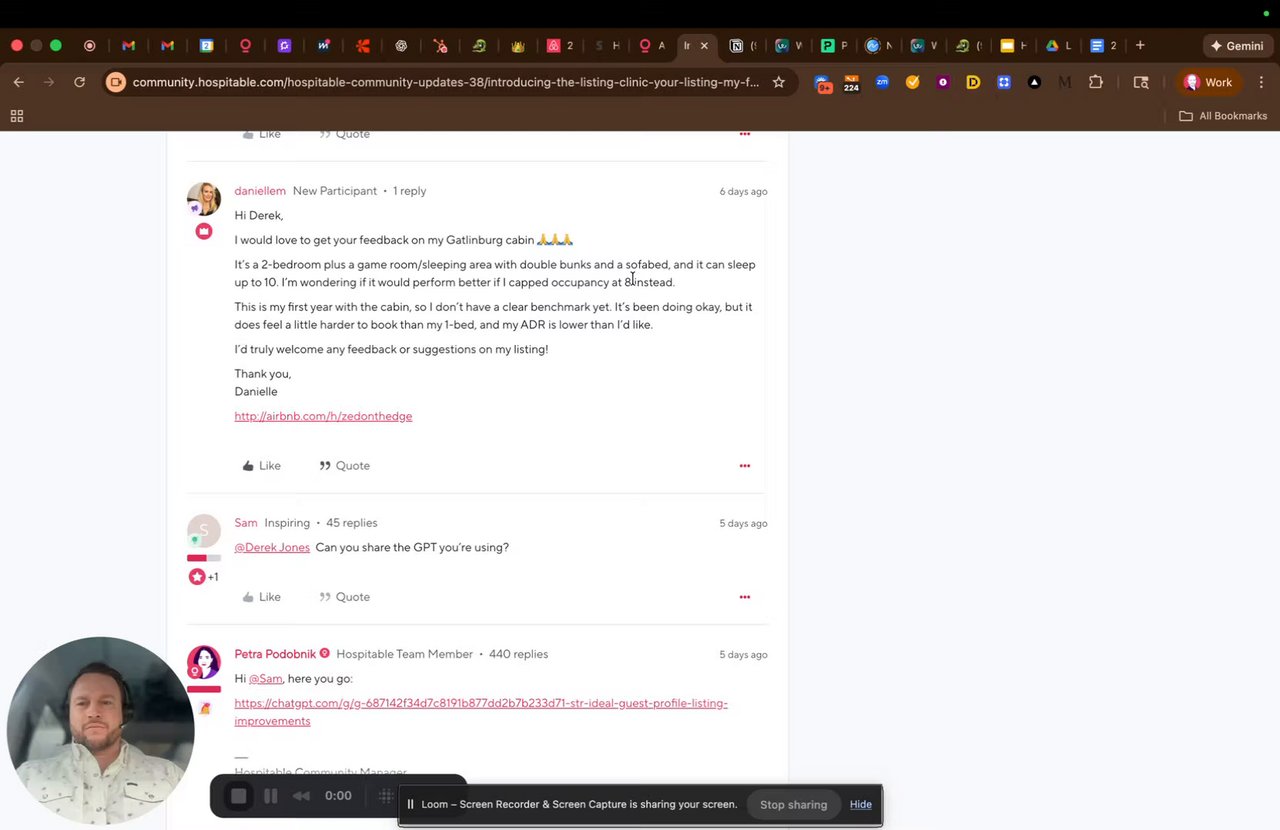Open the Extensions puzzle-piece menu
Screen dimensions: 1280x830
click(1096, 82)
